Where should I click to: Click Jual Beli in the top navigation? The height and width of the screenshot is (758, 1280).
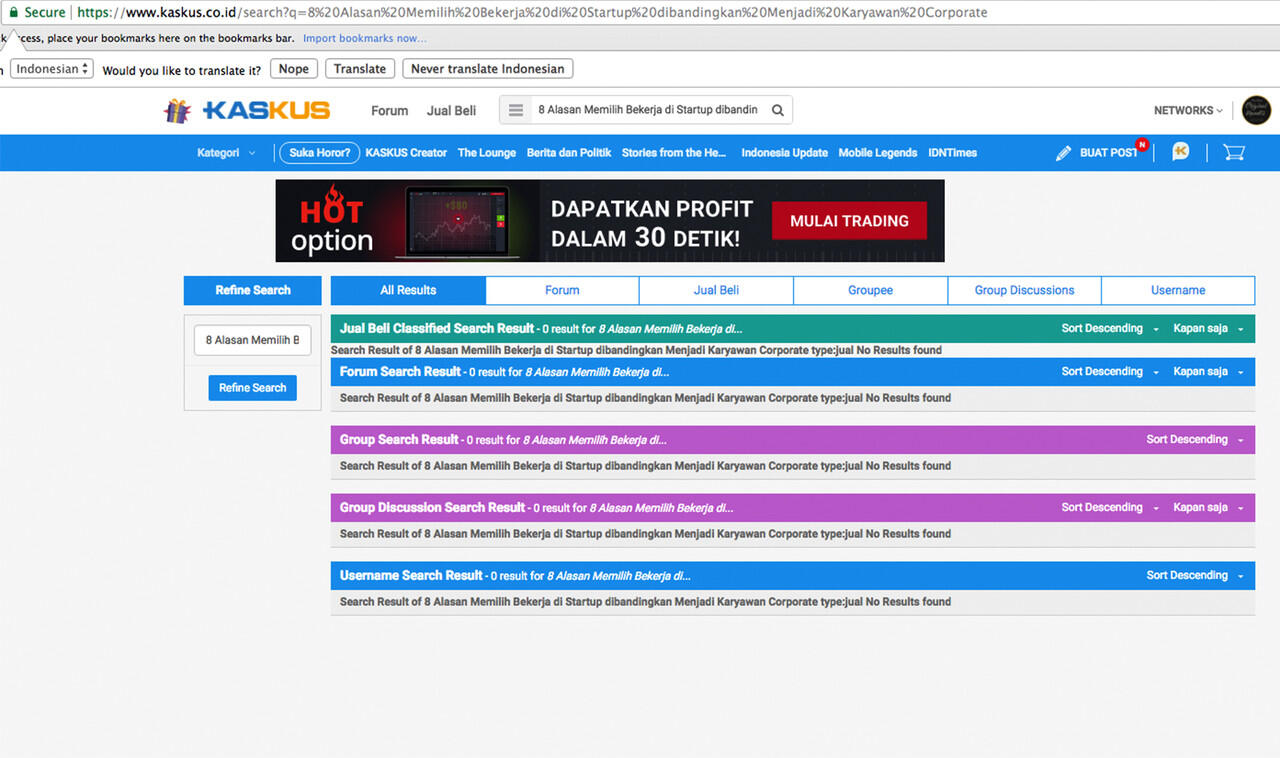click(451, 111)
